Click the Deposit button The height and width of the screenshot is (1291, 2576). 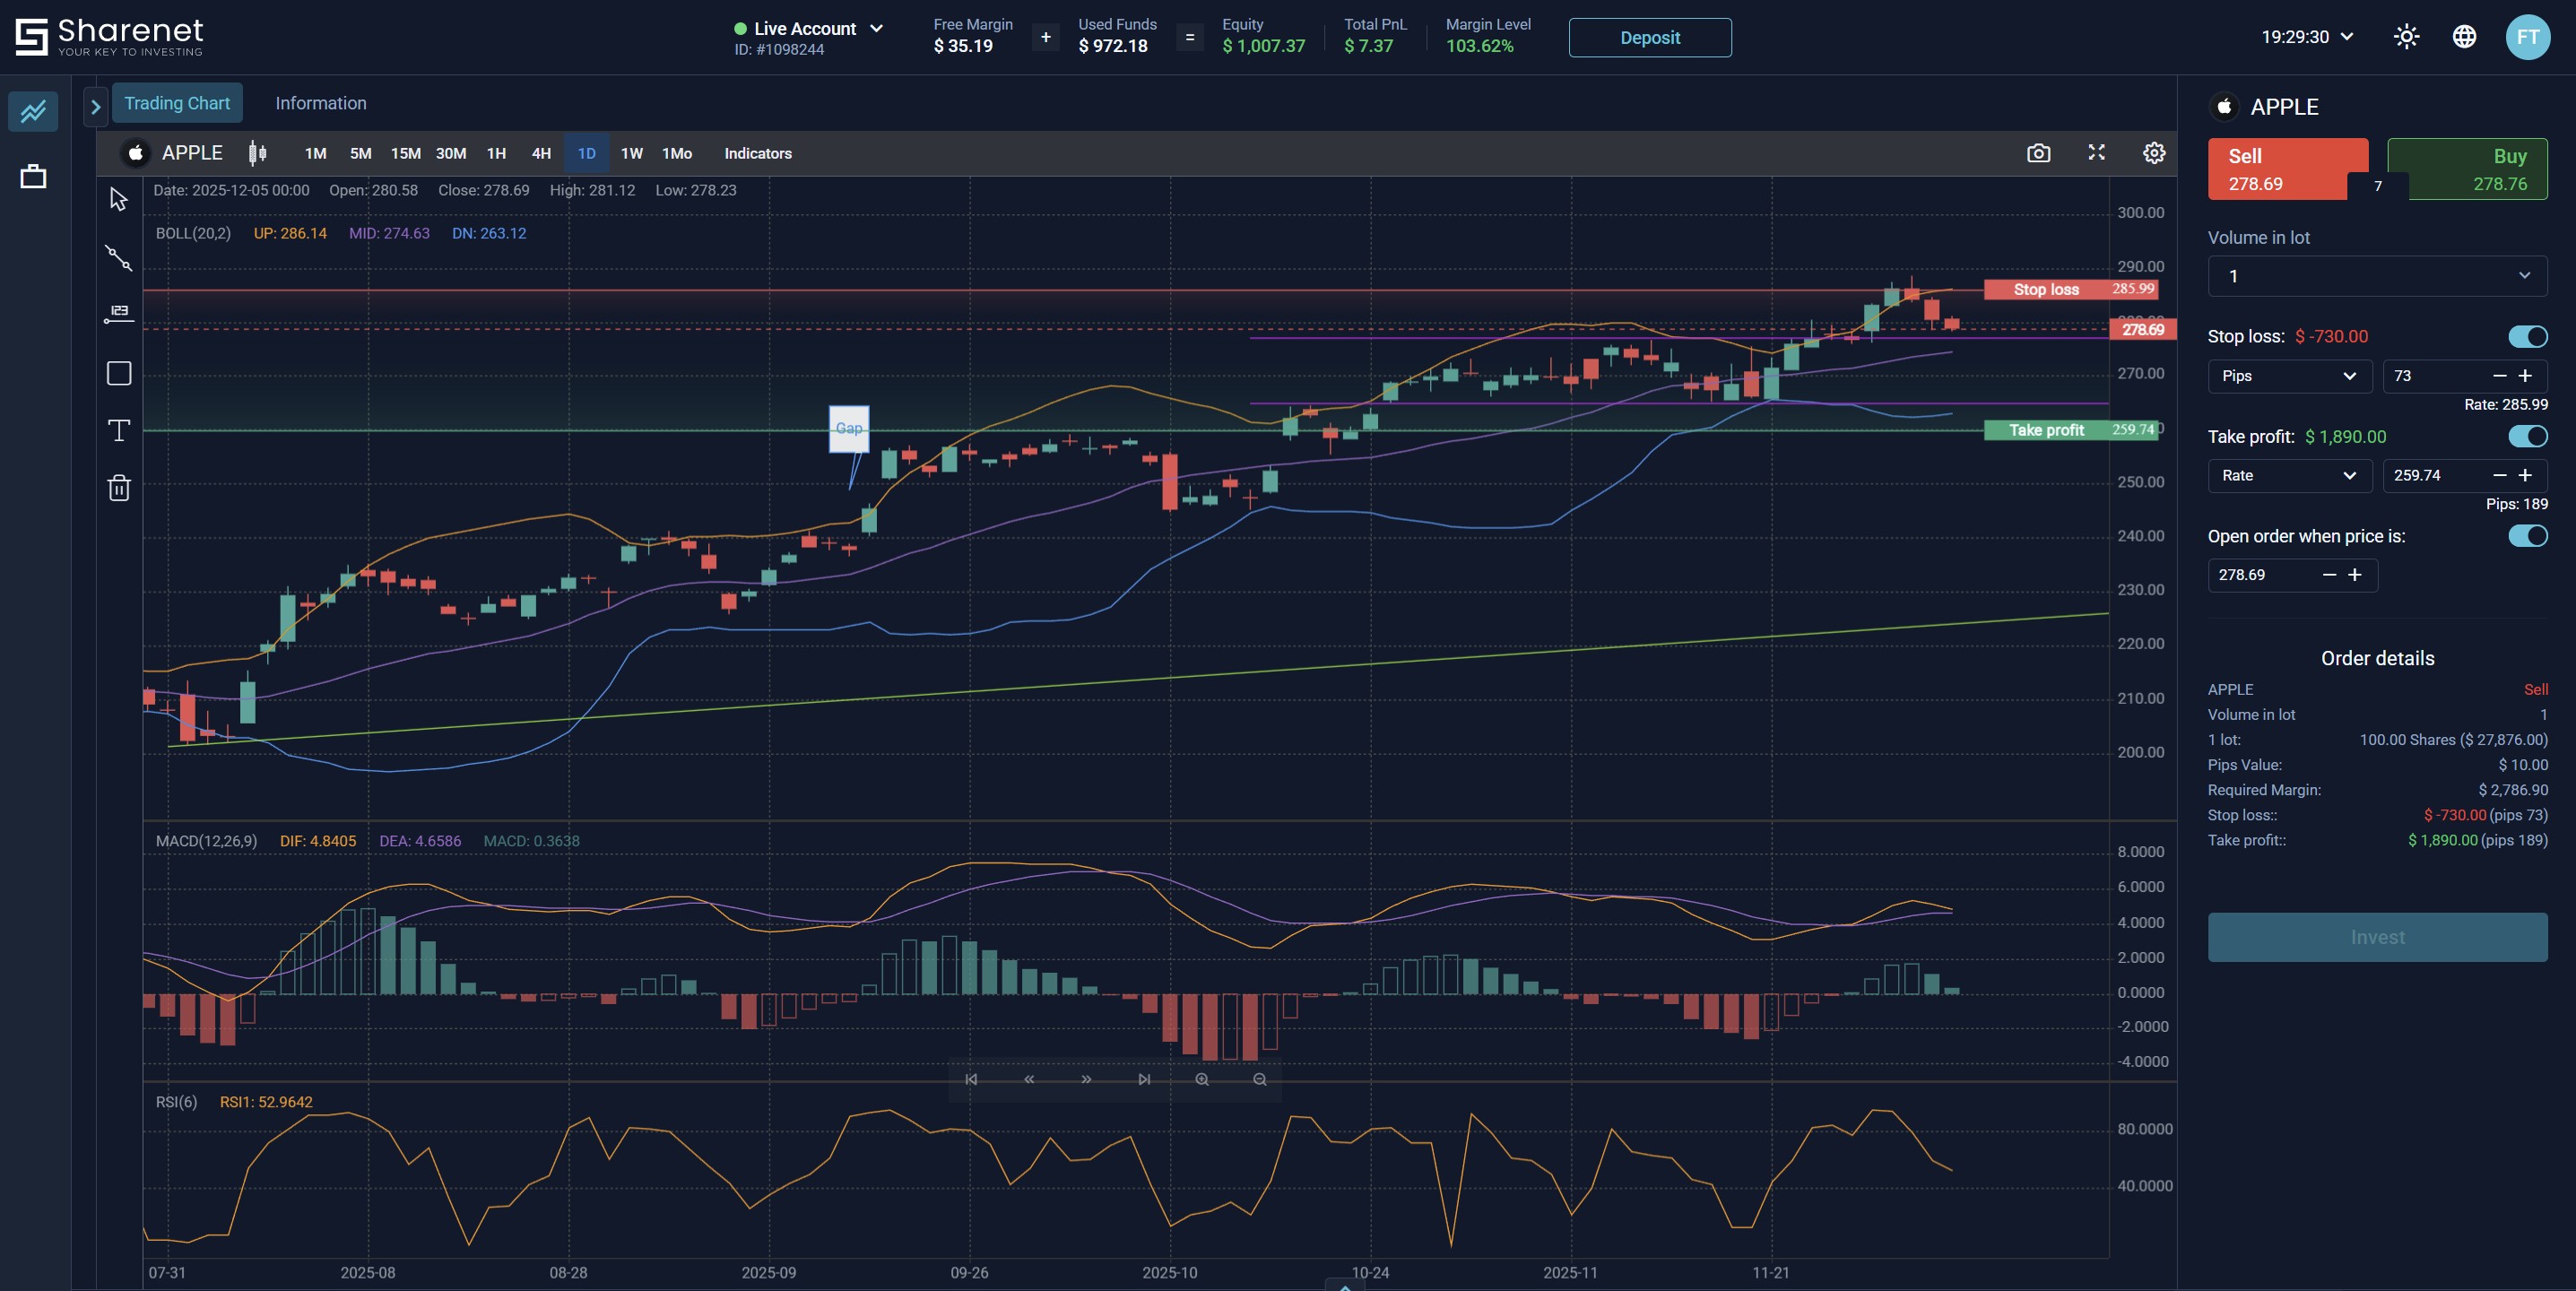[x=1649, y=37]
